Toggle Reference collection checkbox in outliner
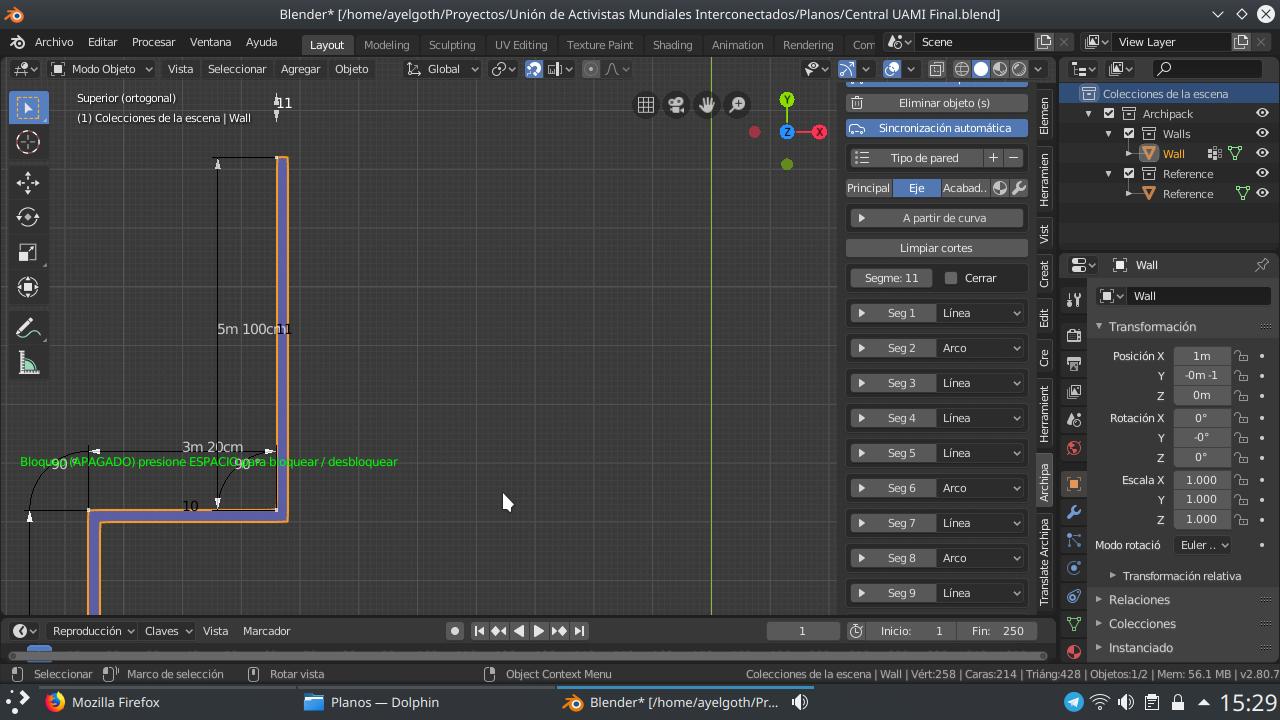Screen dimensions: 1280x720 1129,174
